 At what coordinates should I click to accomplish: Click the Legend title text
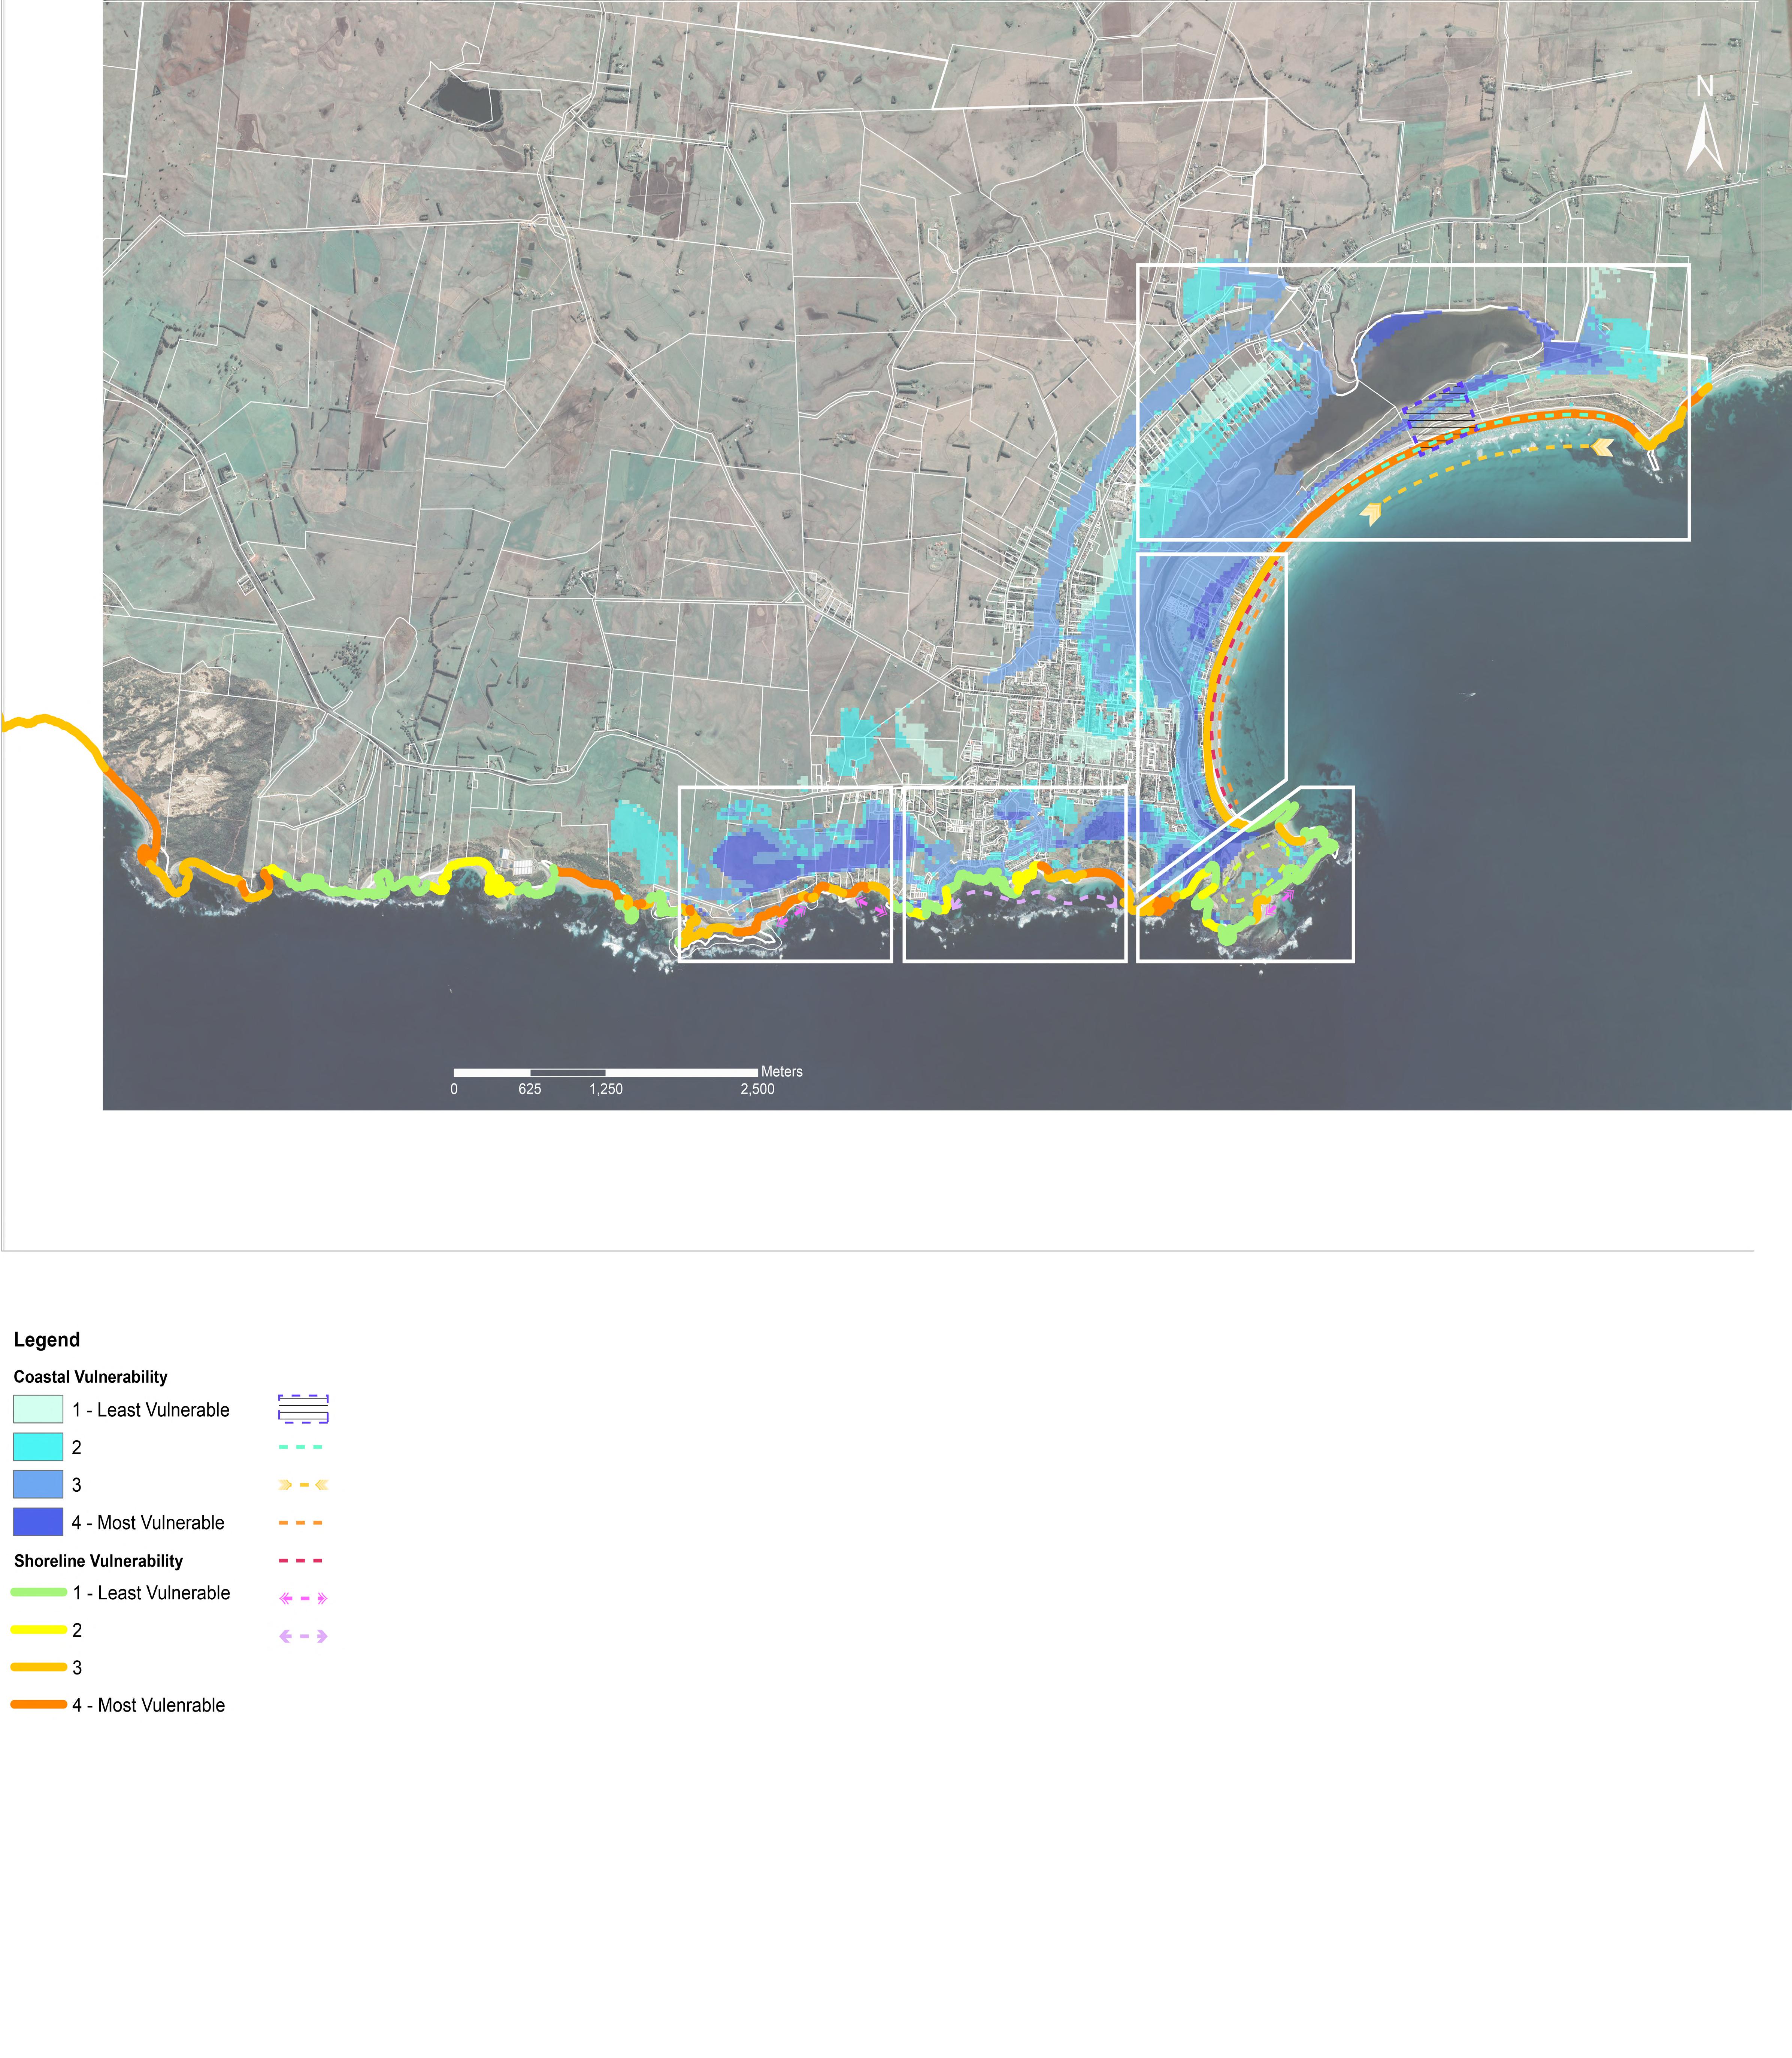[46, 1340]
